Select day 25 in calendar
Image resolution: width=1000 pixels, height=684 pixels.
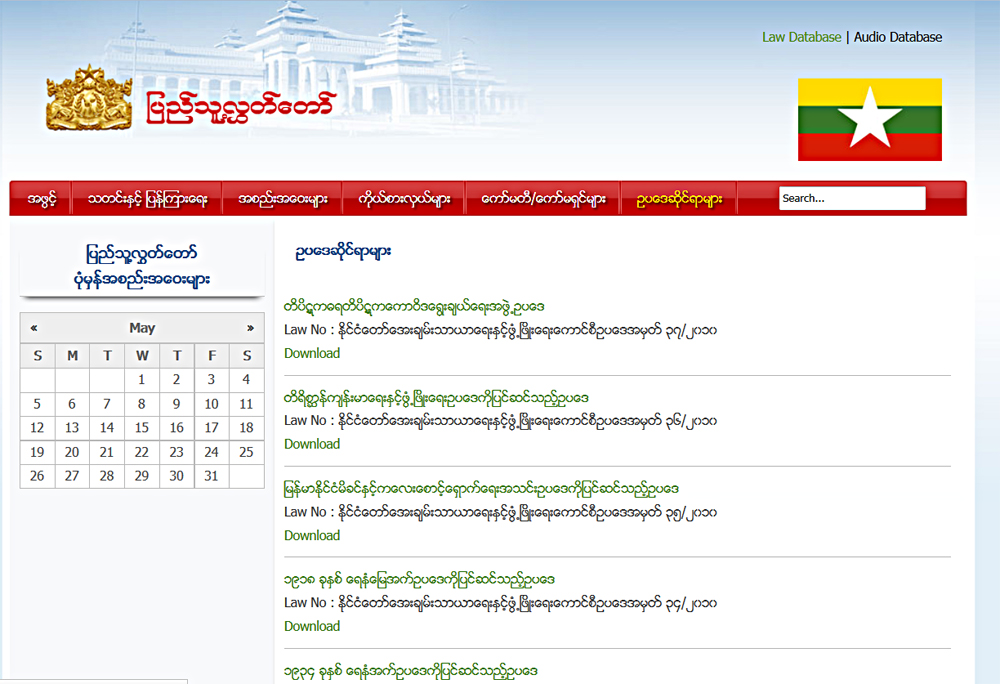tap(246, 452)
